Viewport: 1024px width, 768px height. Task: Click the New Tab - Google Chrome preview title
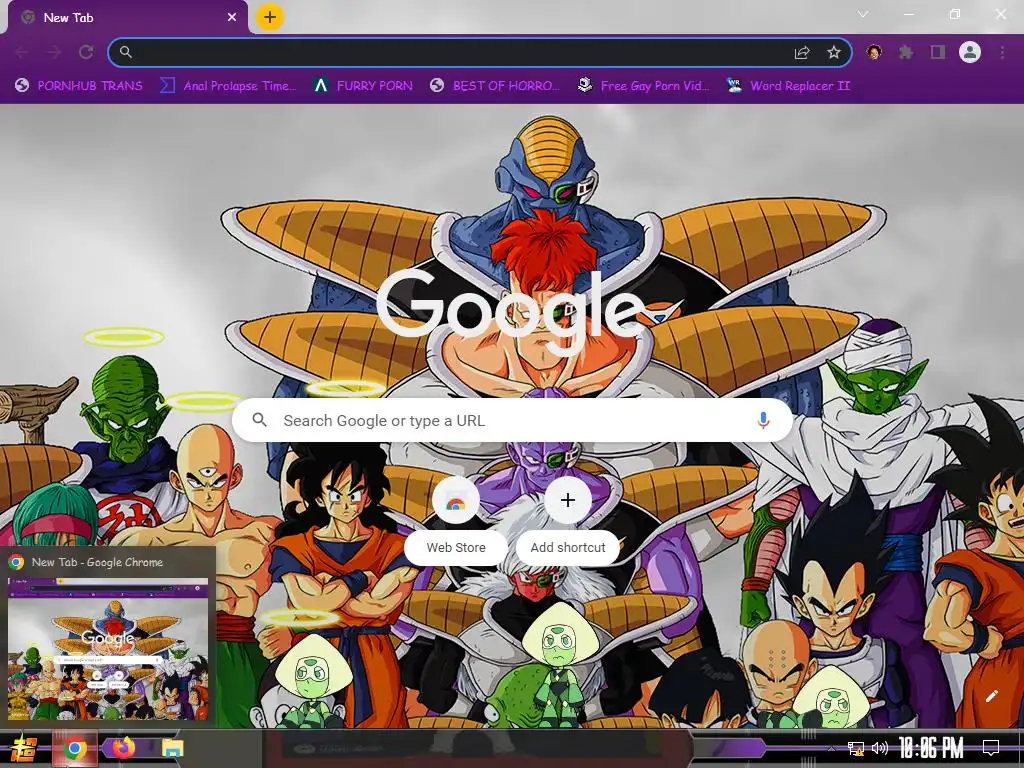tap(97, 562)
